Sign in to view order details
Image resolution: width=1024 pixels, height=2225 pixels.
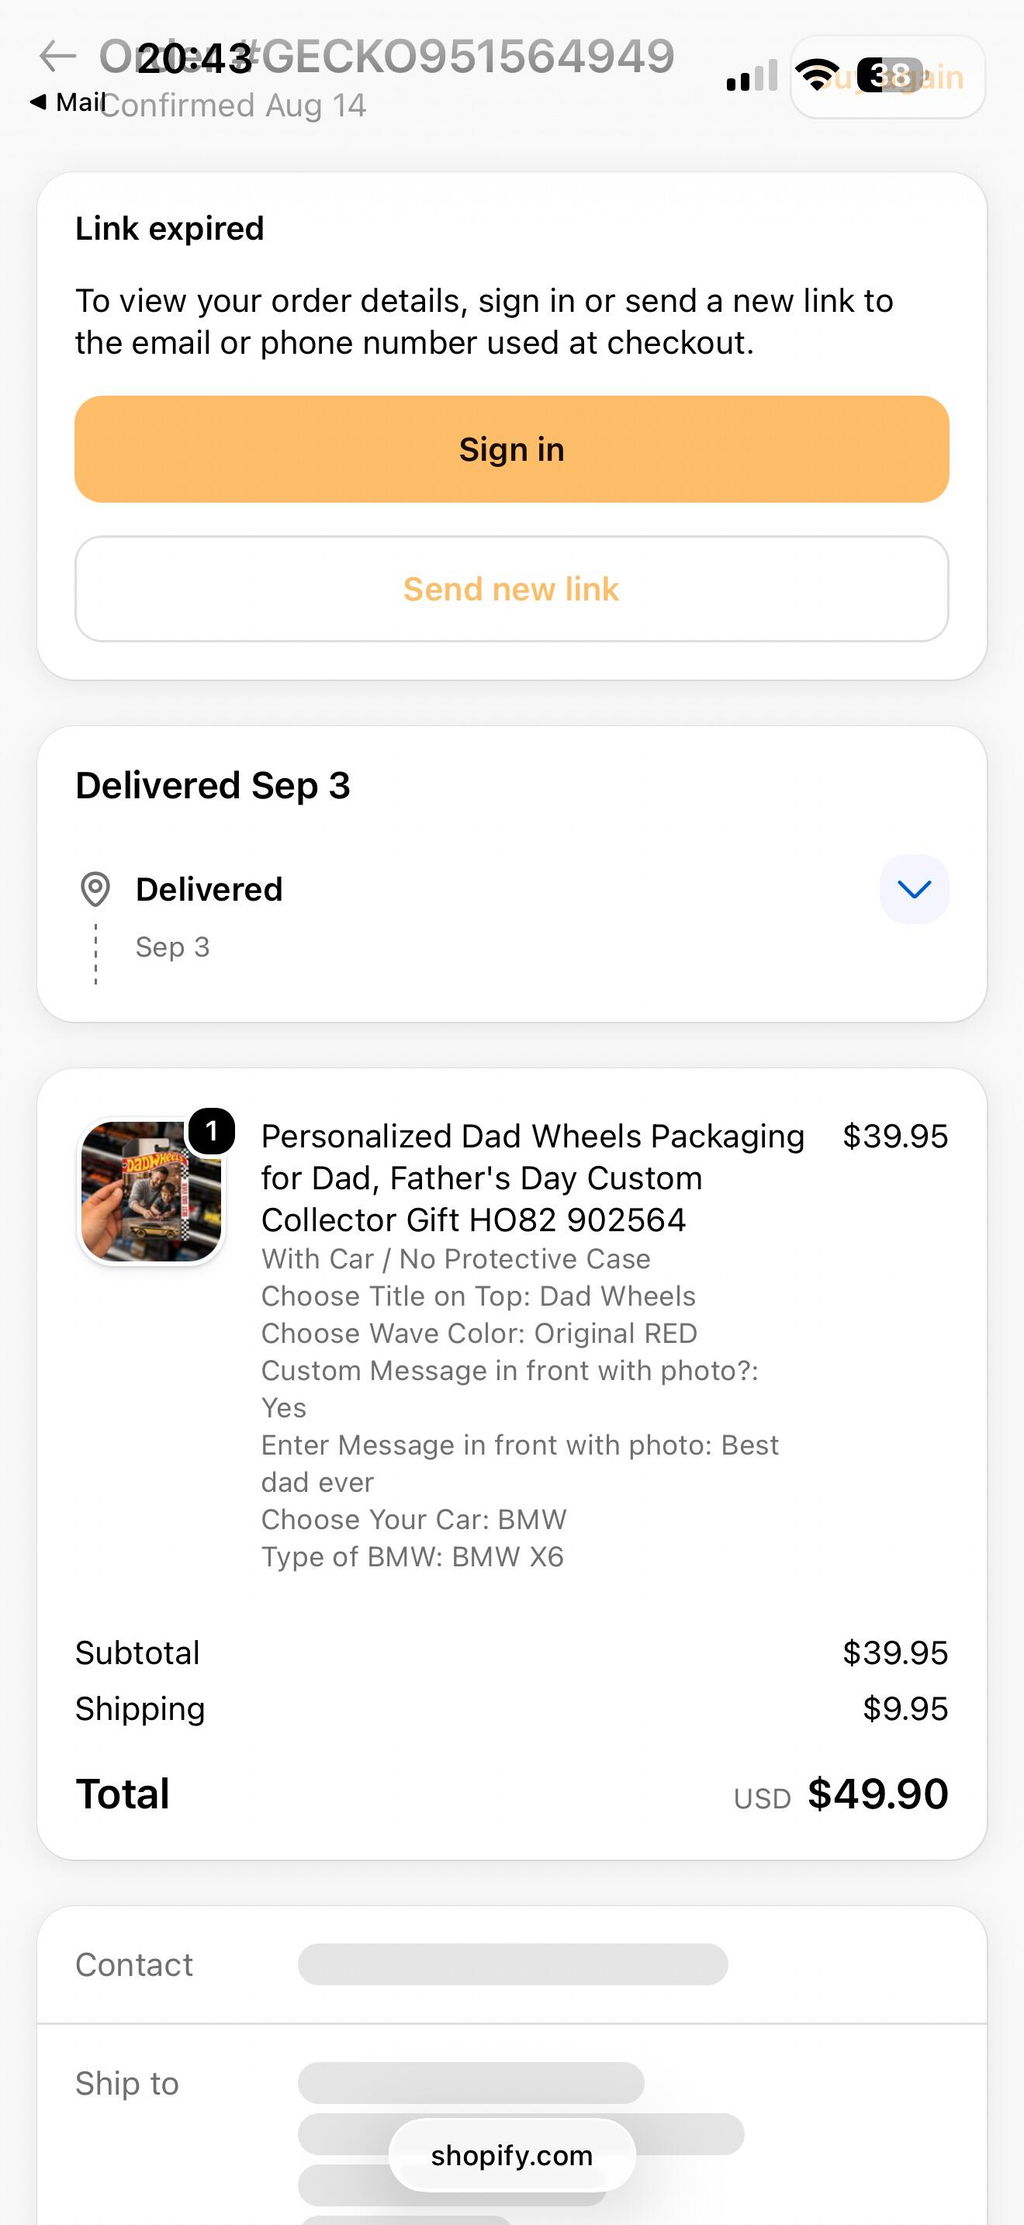point(512,449)
